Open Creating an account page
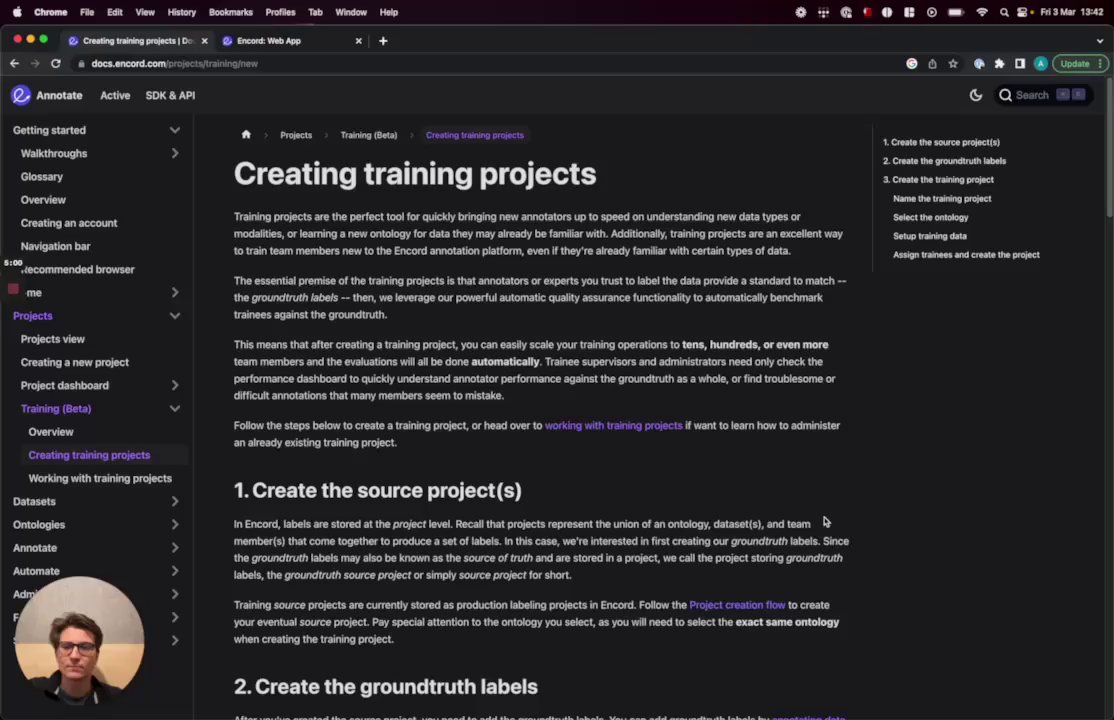1114x720 pixels. coord(69,223)
